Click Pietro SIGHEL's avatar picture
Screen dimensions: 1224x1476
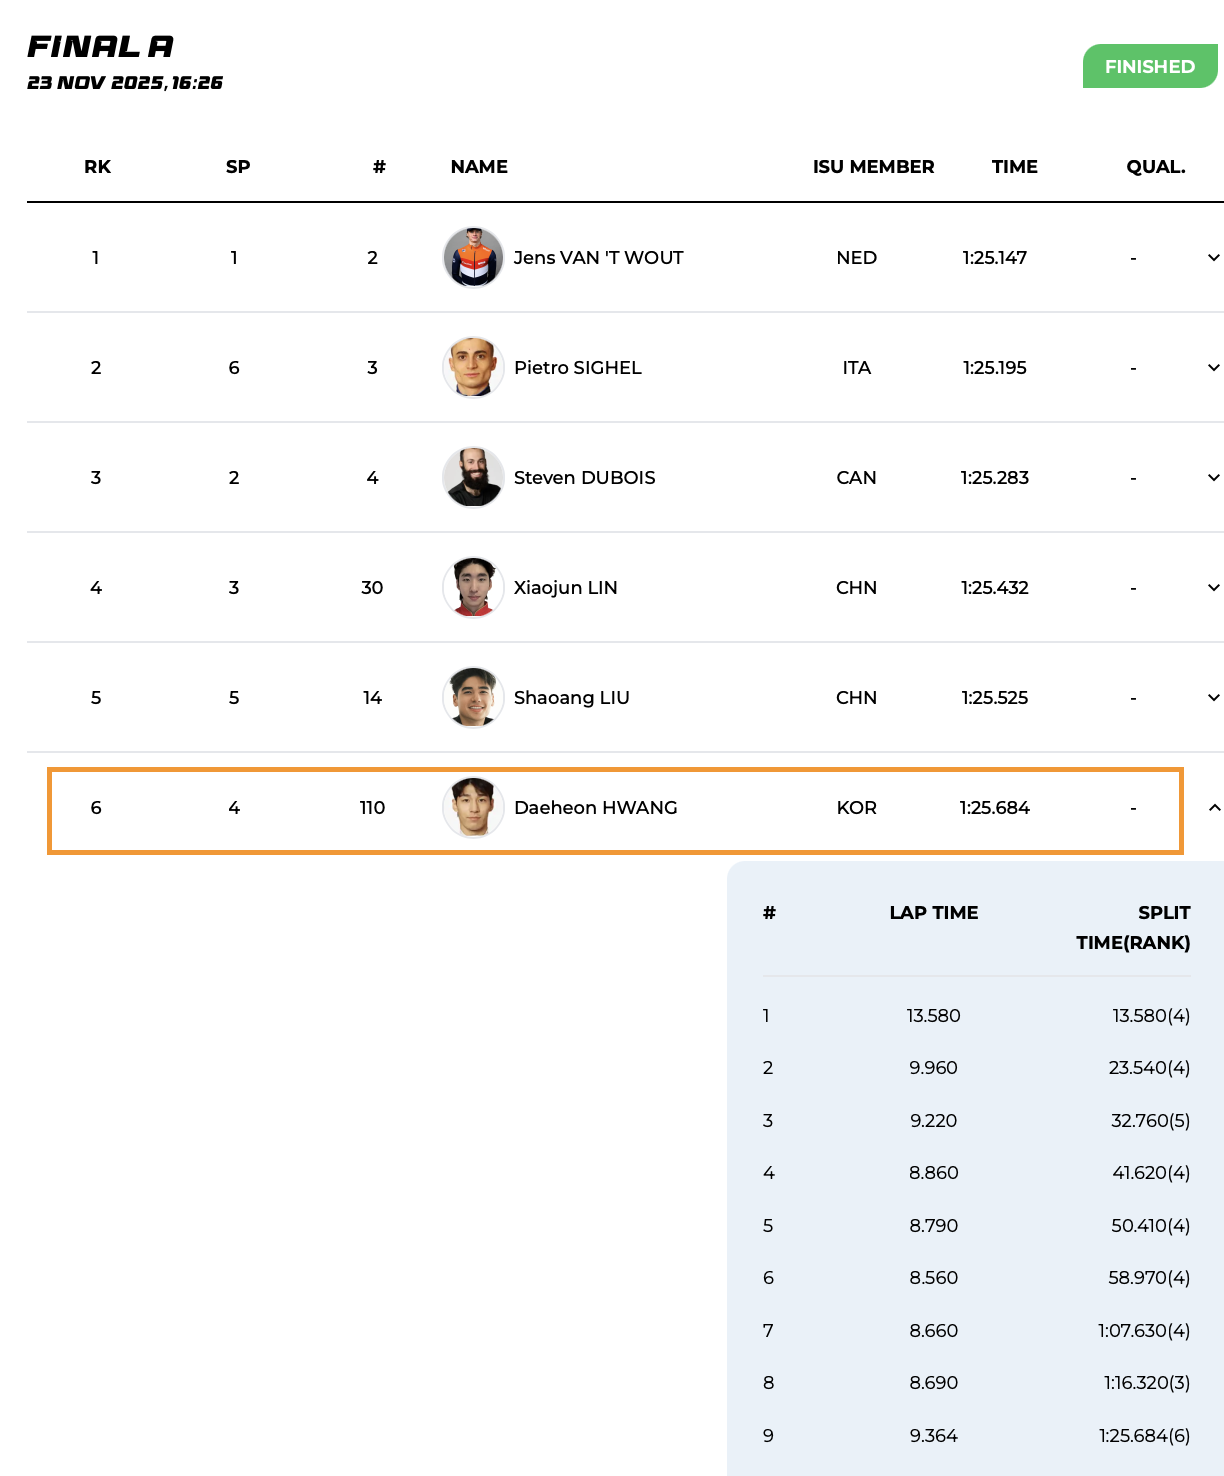point(473,367)
